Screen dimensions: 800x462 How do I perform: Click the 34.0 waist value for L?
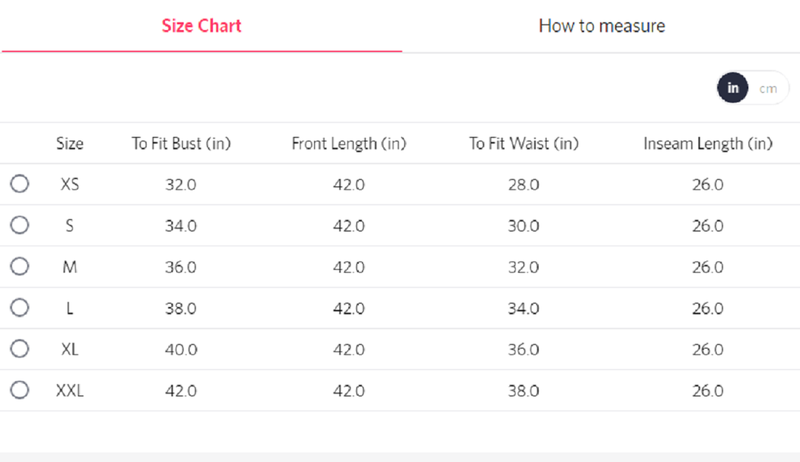point(523,309)
